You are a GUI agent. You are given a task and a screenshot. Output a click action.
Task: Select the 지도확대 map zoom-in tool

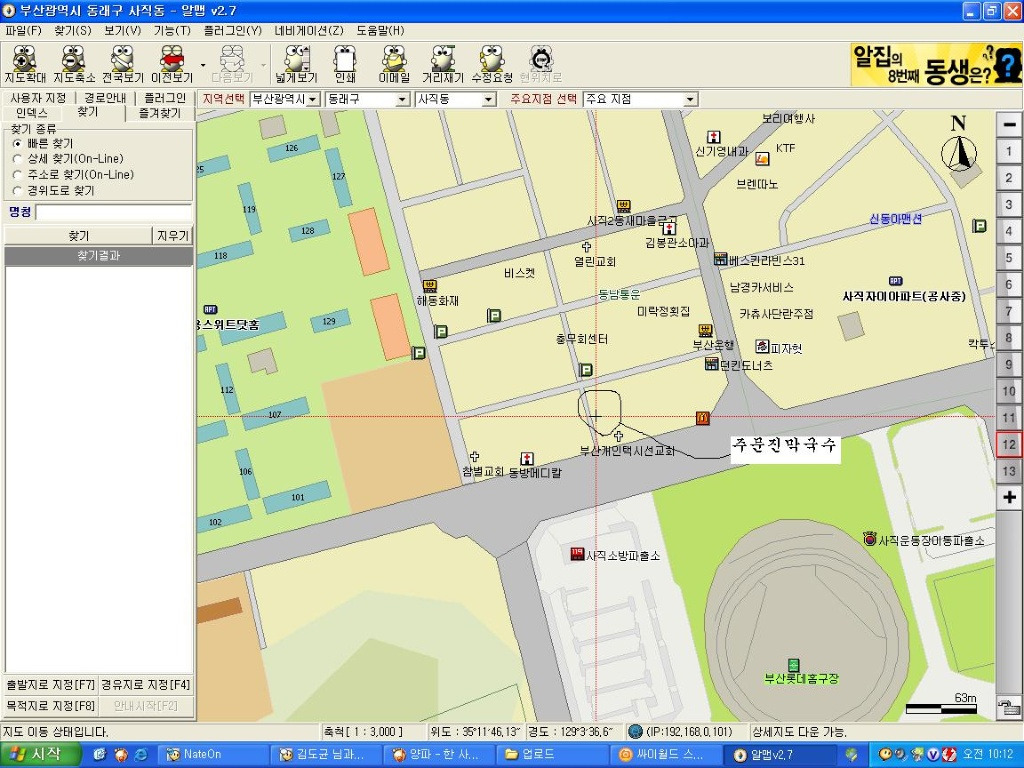pyautogui.click(x=25, y=65)
